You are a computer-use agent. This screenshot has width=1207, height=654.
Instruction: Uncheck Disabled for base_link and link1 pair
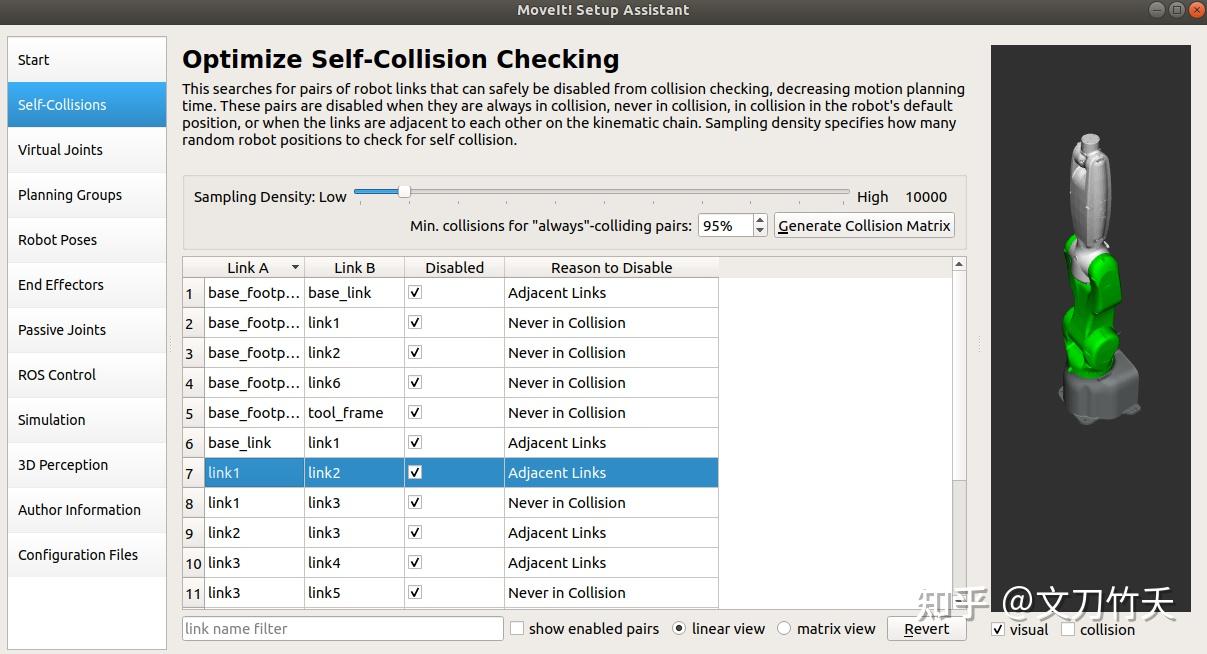coord(415,442)
